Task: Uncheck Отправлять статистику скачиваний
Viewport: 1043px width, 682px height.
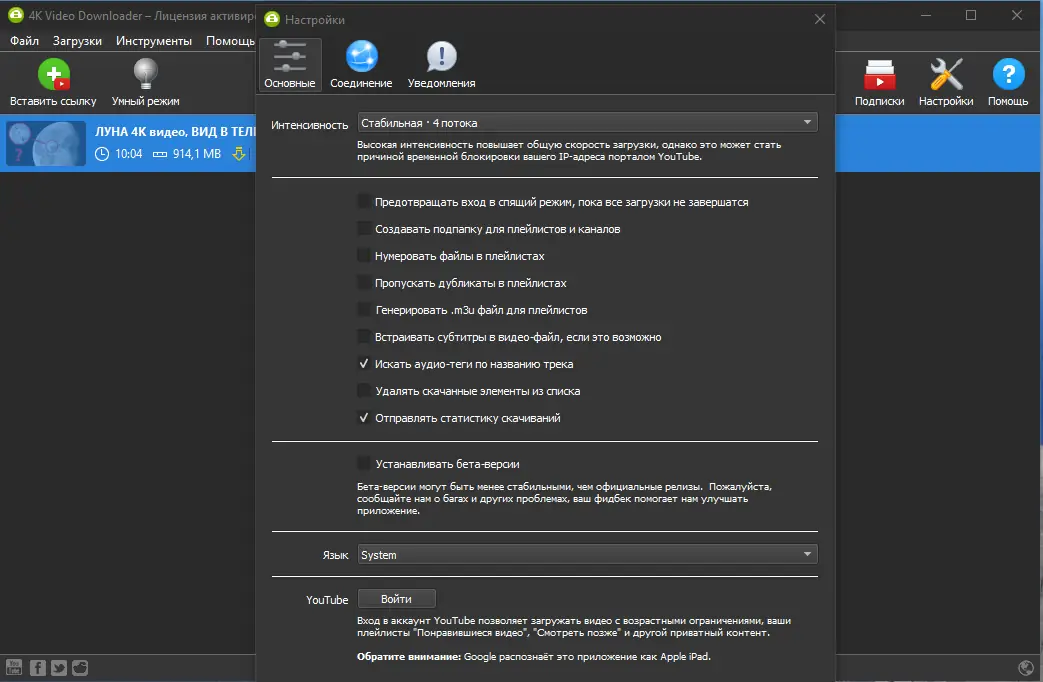Action: tap(364, 418)
